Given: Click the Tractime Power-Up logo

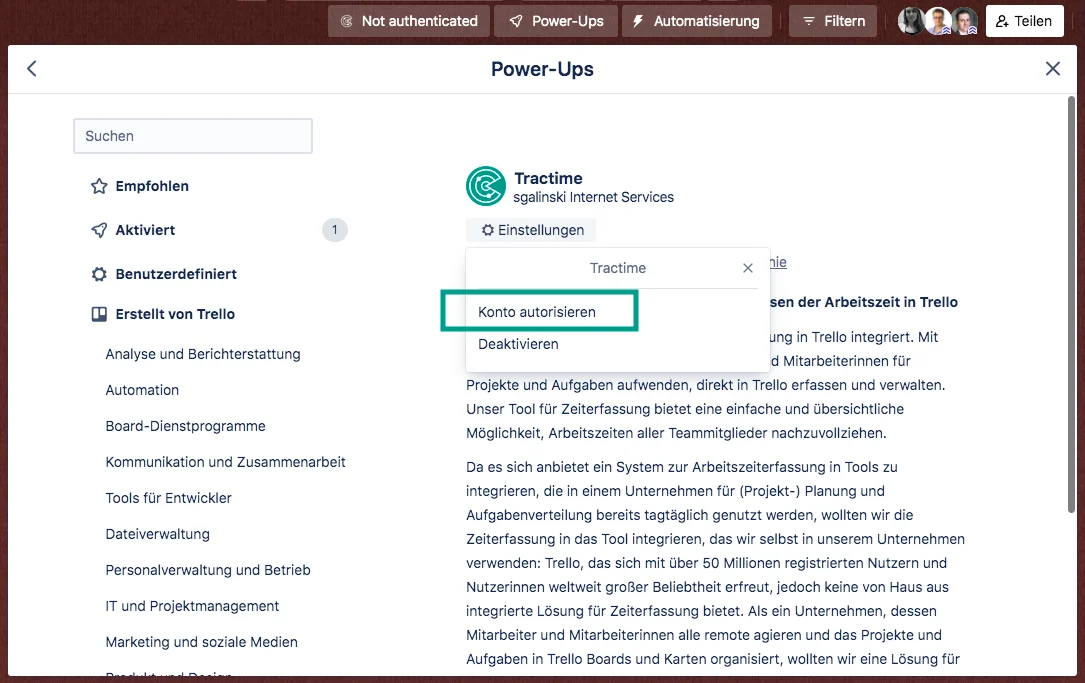Looking at the screenshot, I should (x=486, y=187).
